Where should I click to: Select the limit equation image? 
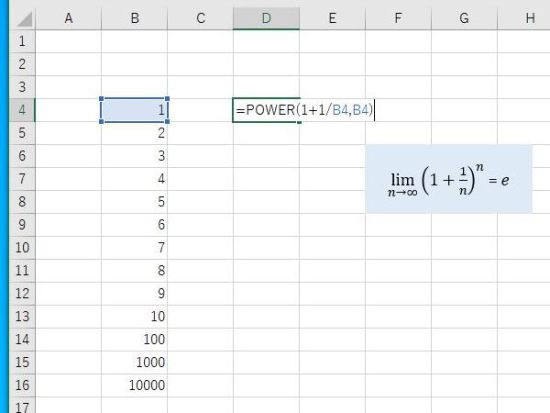tap(449, 179)
